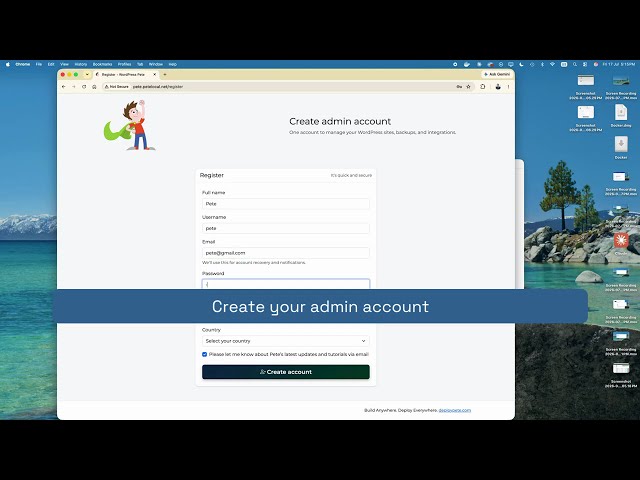
Task: Click the address bar URL
Action: click(x=158, y=87)
